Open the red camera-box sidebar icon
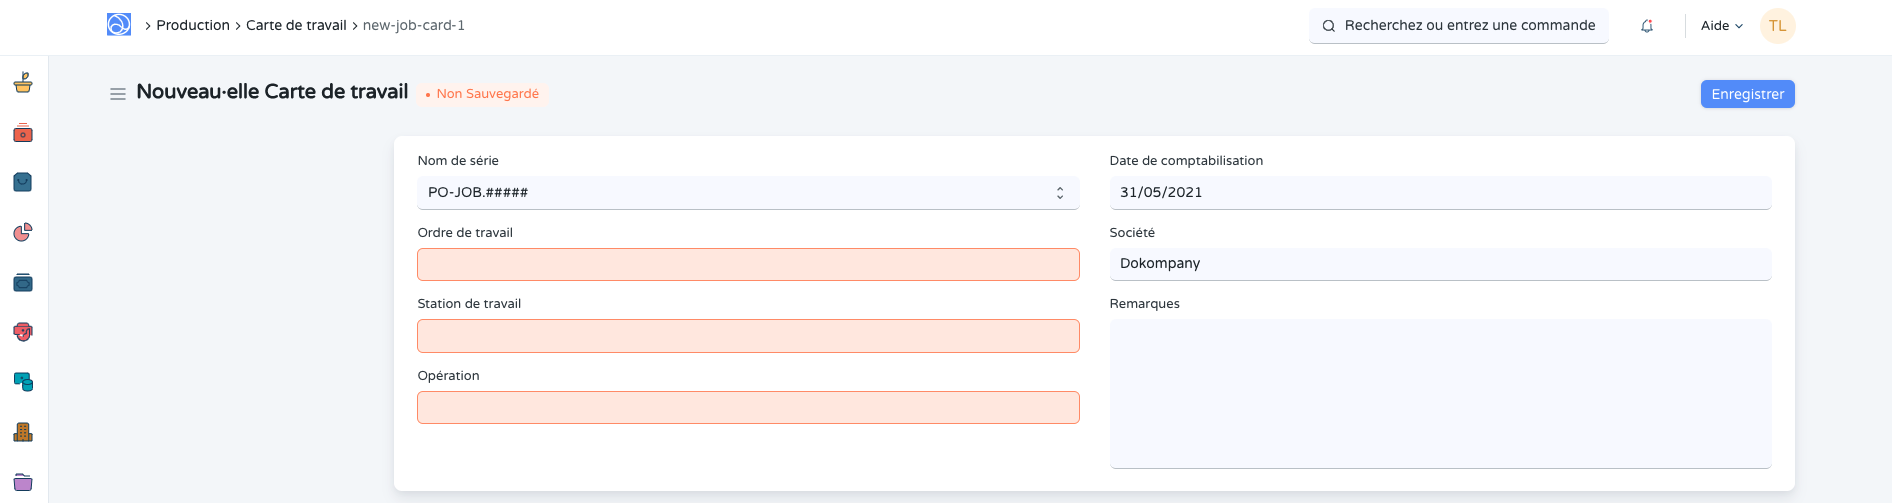Screen dimensions: 1892x503 point(23,133)
